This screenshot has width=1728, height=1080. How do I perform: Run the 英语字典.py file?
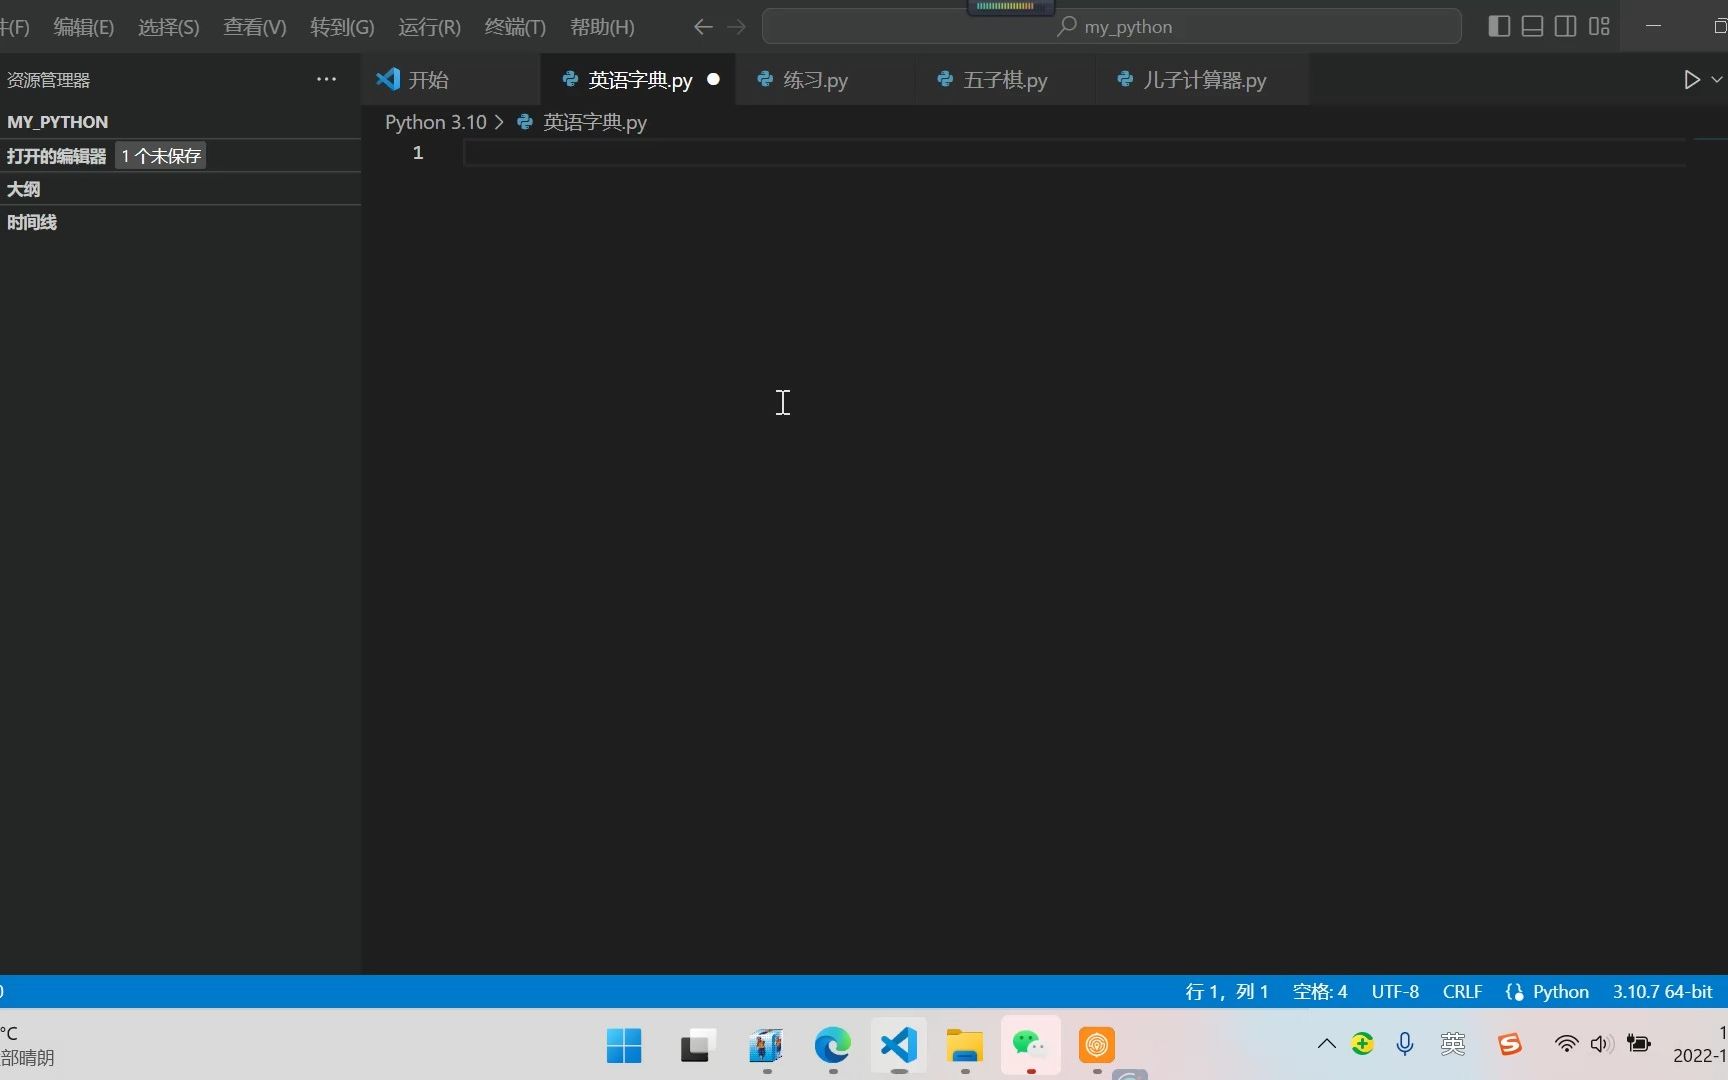pos(1691,79)
